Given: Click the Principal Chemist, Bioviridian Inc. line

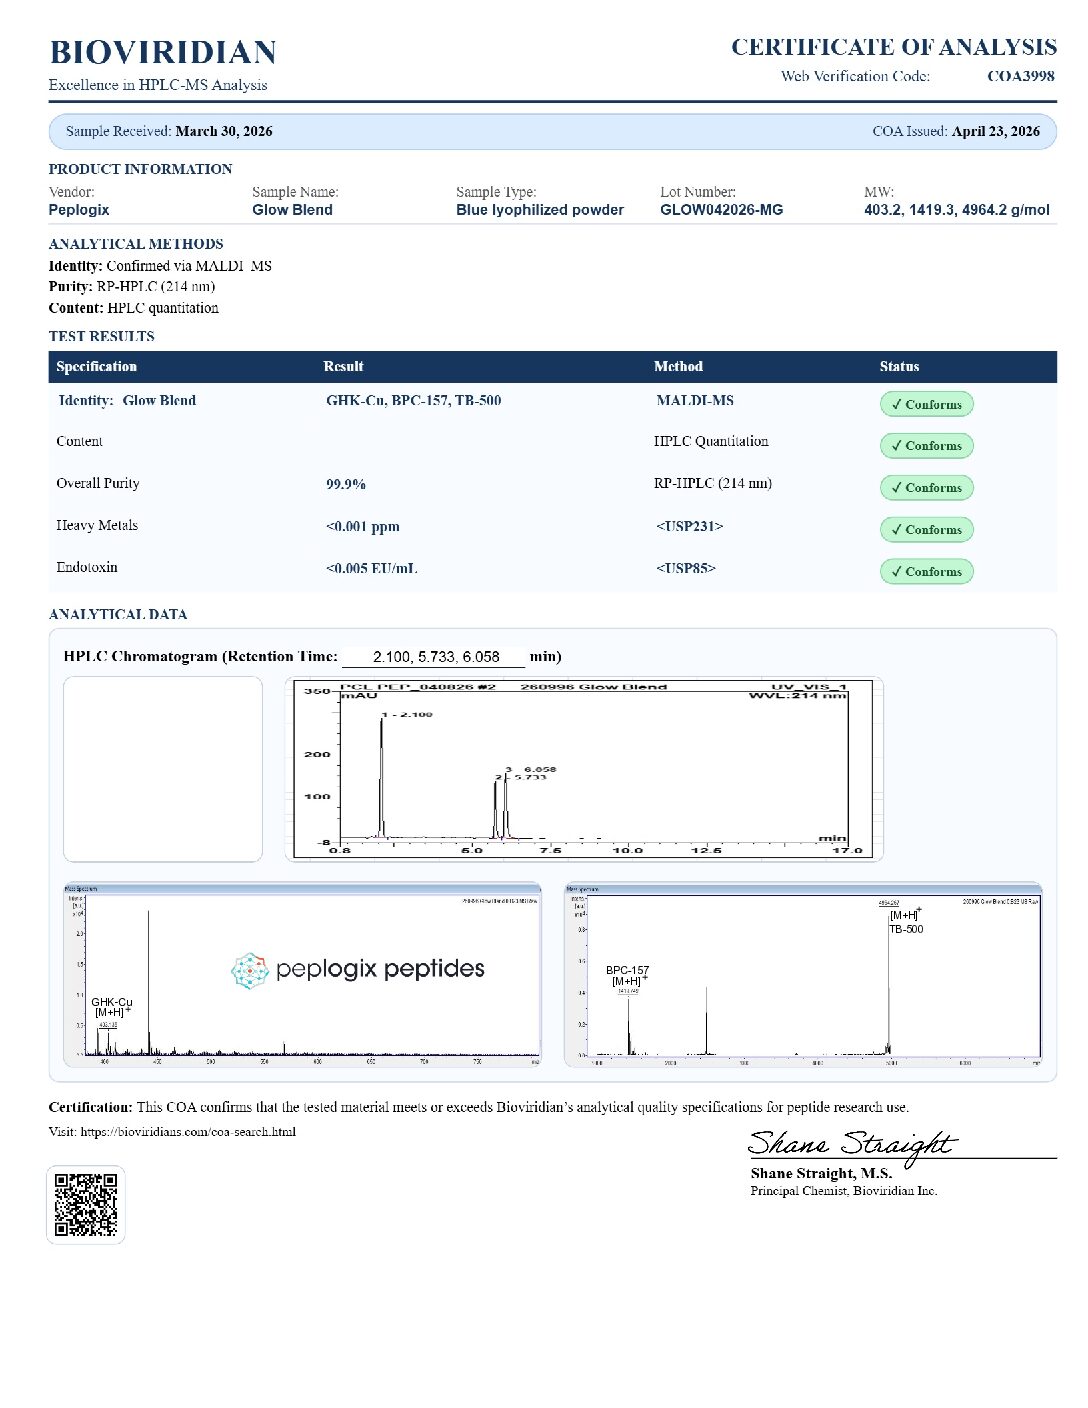Looking at the screenshot, I should pos(844,1191).
